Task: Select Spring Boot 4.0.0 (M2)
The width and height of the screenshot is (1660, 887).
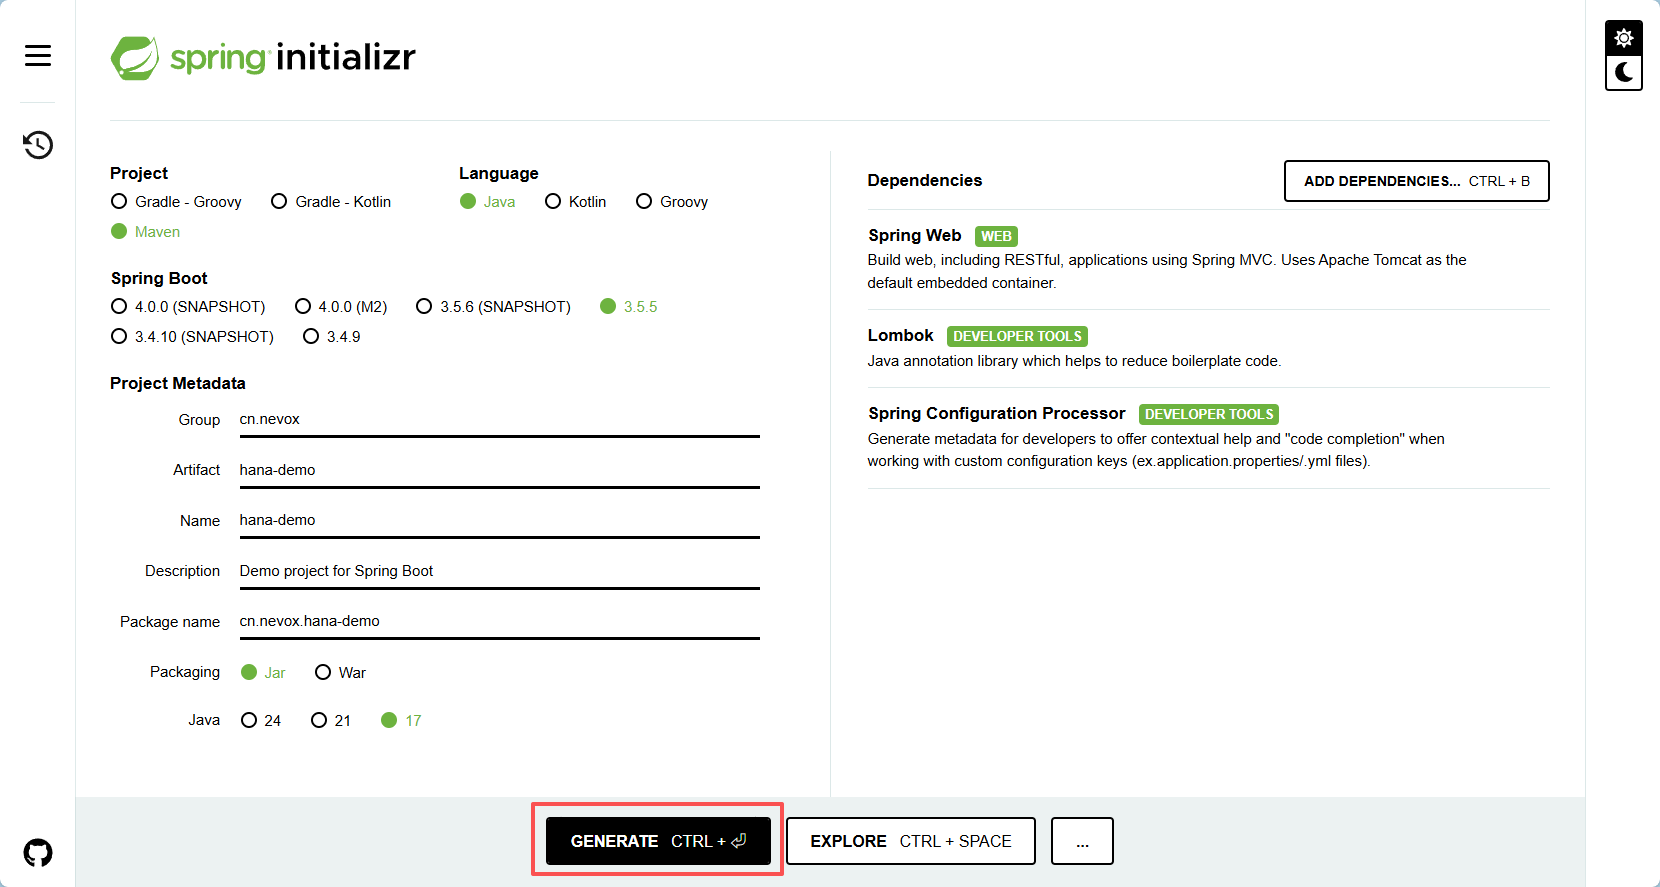Action: coord(341,307)
